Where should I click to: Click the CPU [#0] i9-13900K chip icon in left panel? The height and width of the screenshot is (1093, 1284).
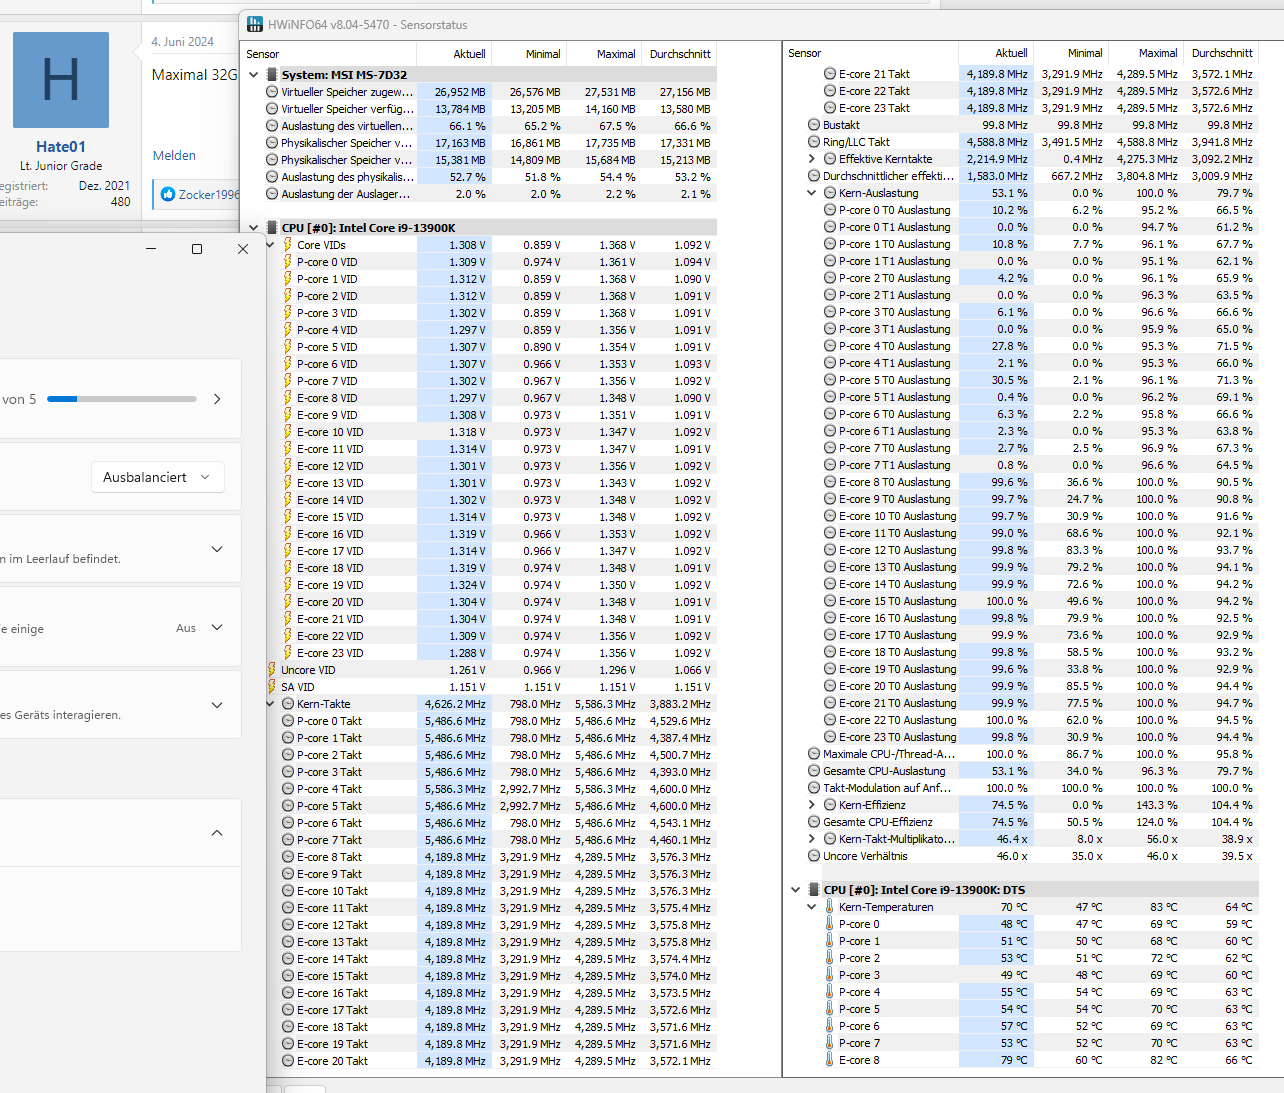(271, 227)
